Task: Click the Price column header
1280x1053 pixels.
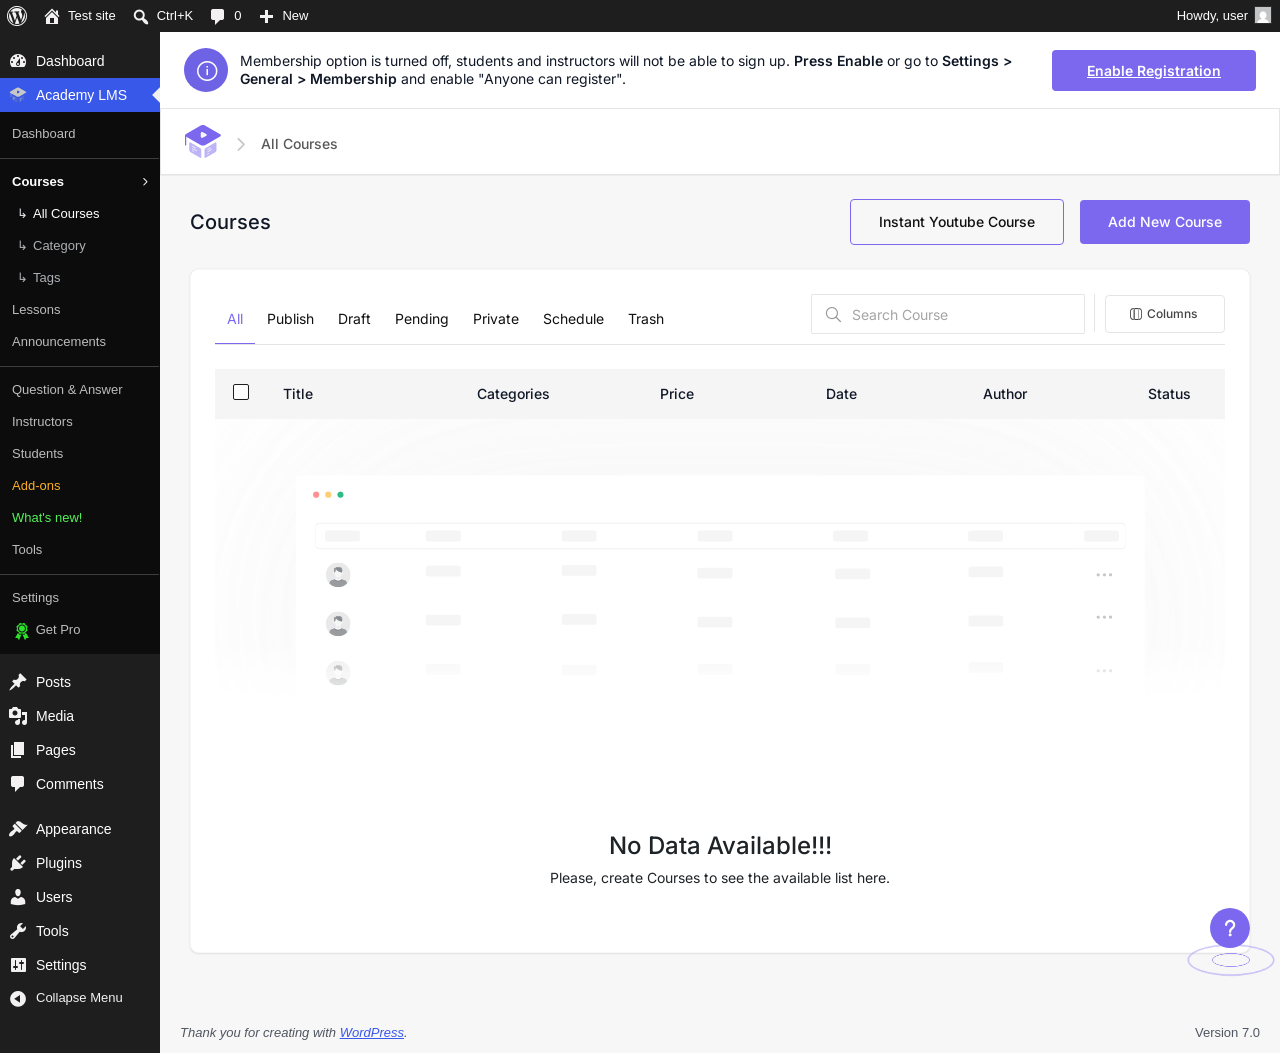Action: 677,394
